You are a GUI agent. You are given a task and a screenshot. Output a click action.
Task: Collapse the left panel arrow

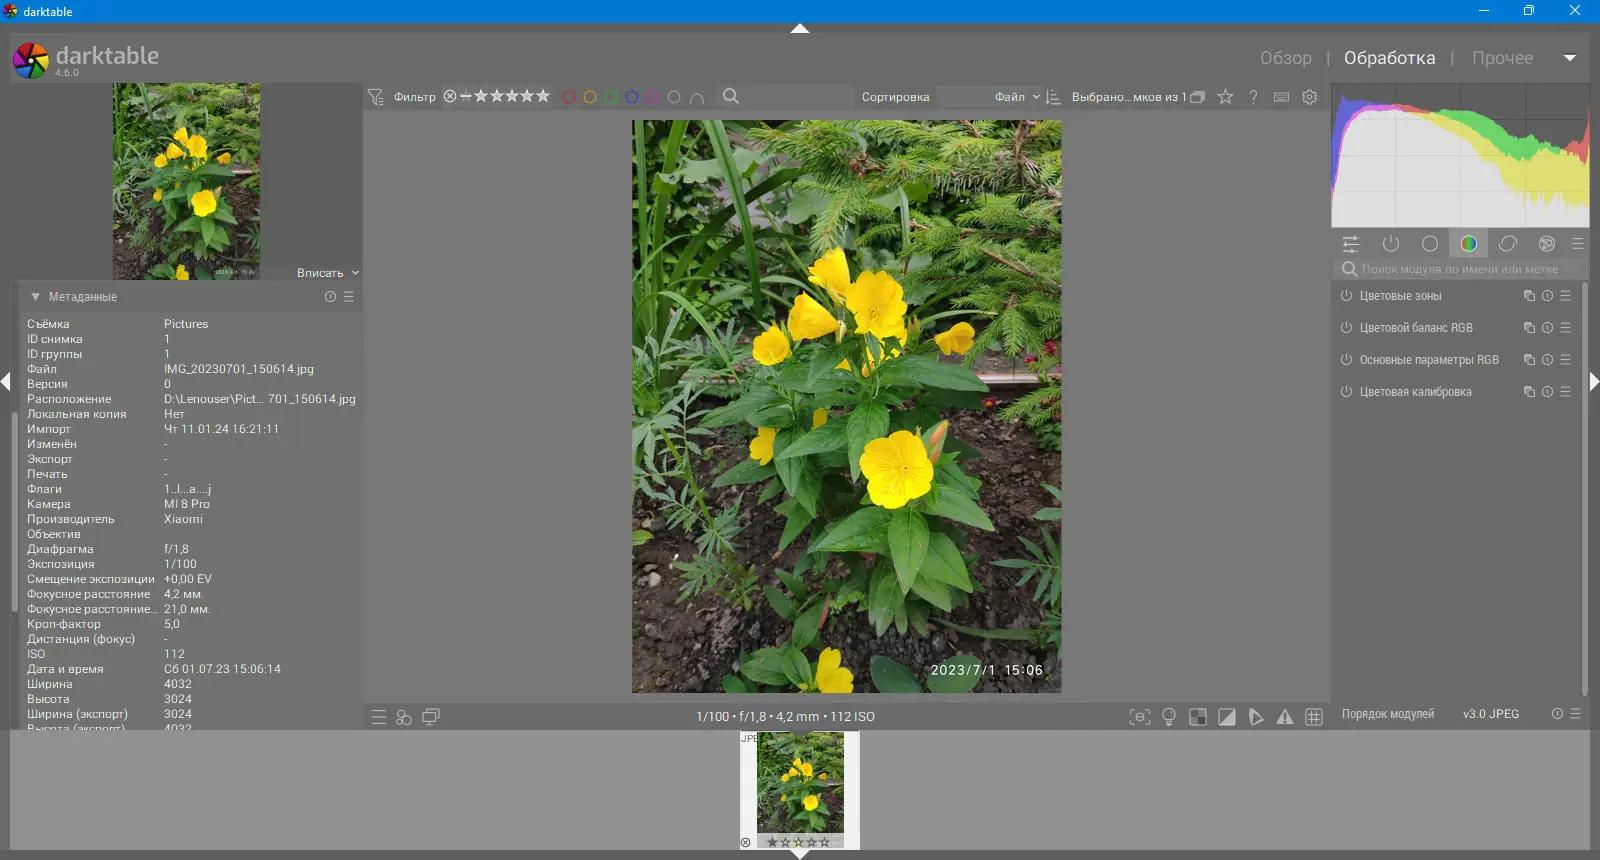point(6,381)
